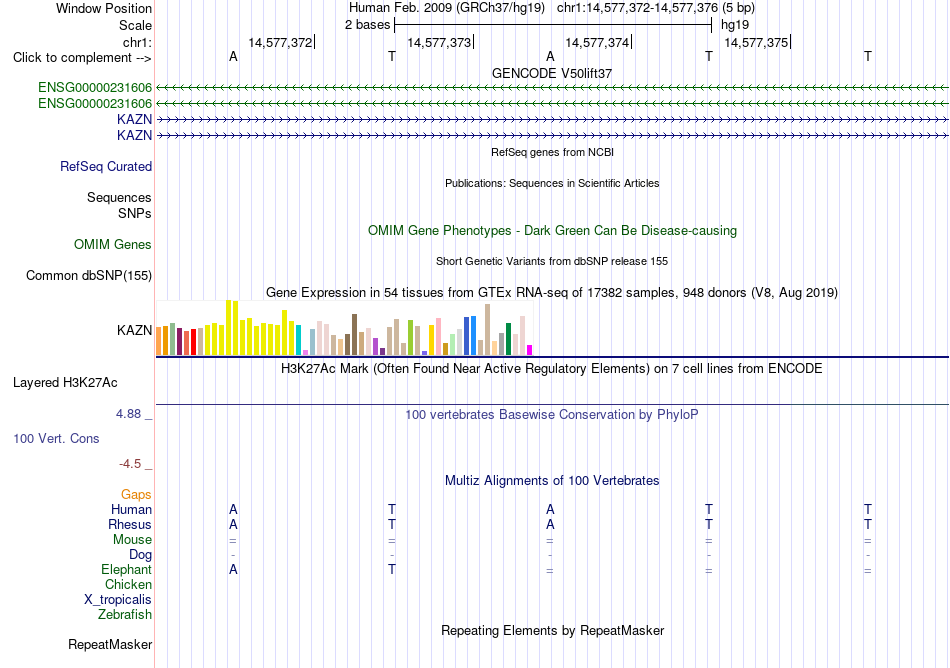Click the SNPs track label
Viewport: 950px width, 668px height.
(x=135, y=213)
